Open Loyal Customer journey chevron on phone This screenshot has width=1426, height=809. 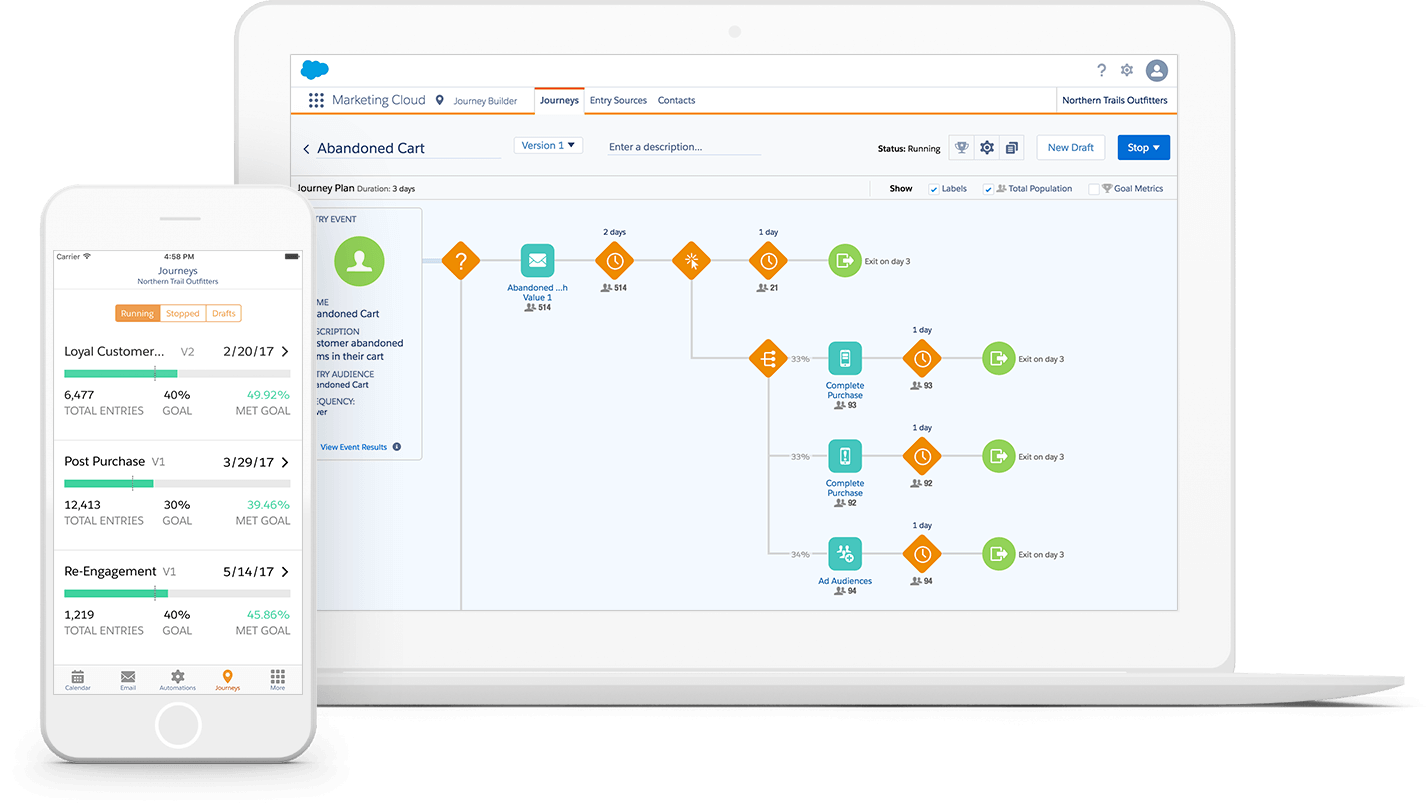click(x=285, y=352)
